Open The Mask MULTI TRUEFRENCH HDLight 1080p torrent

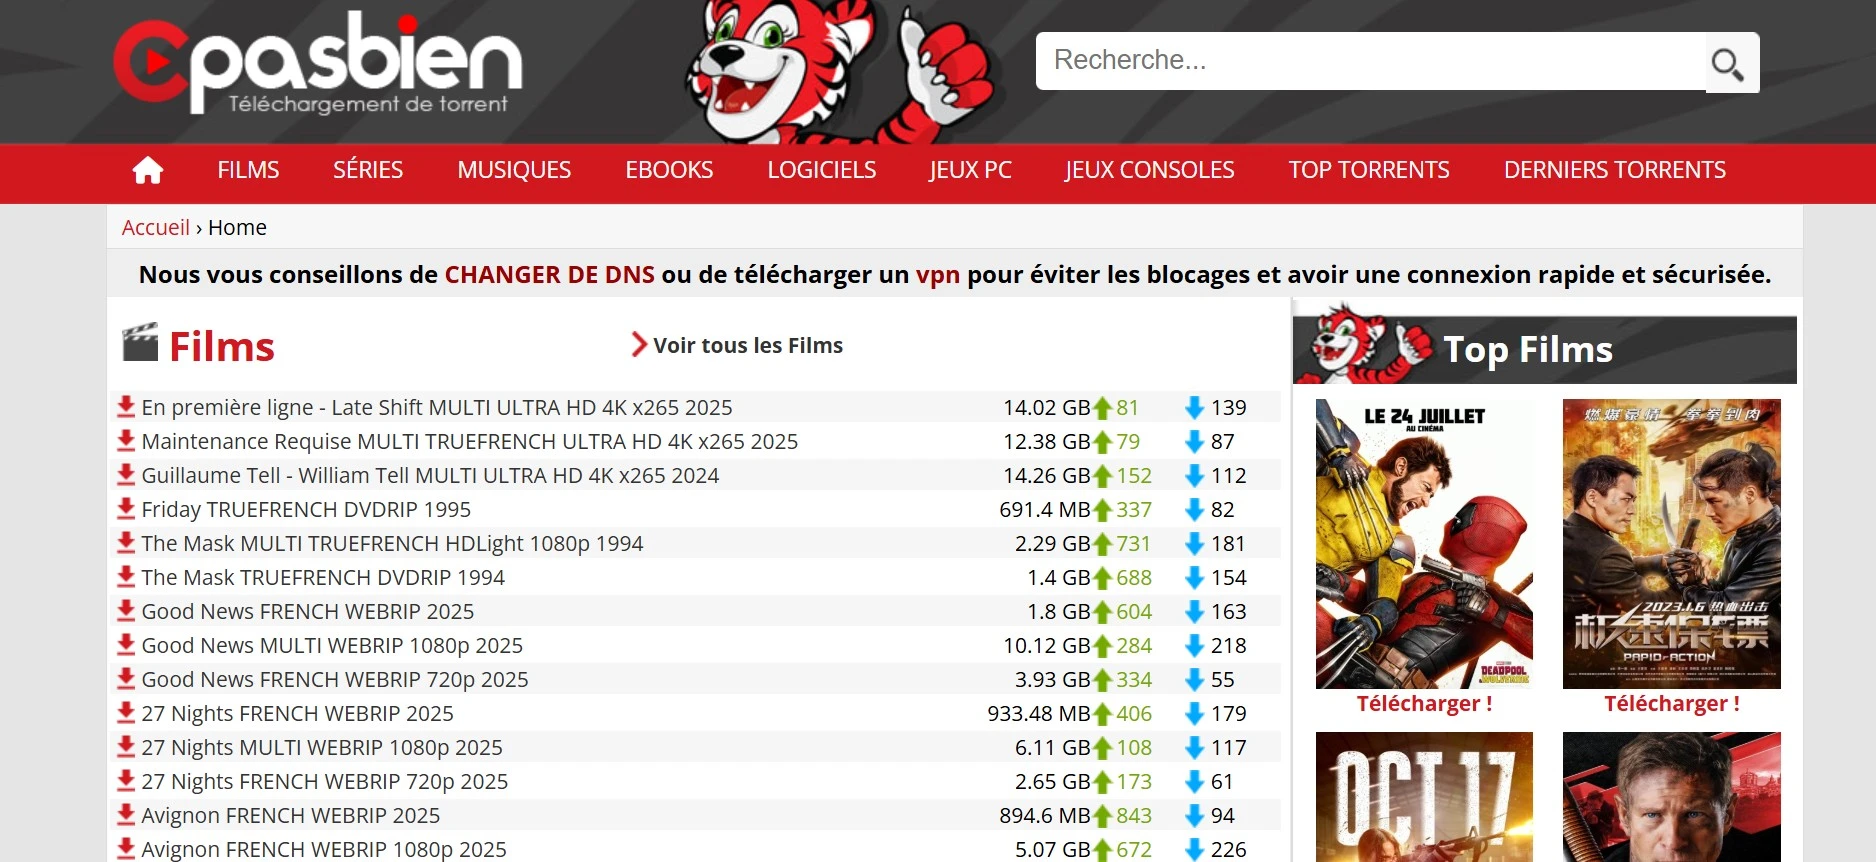pos(392,544)
